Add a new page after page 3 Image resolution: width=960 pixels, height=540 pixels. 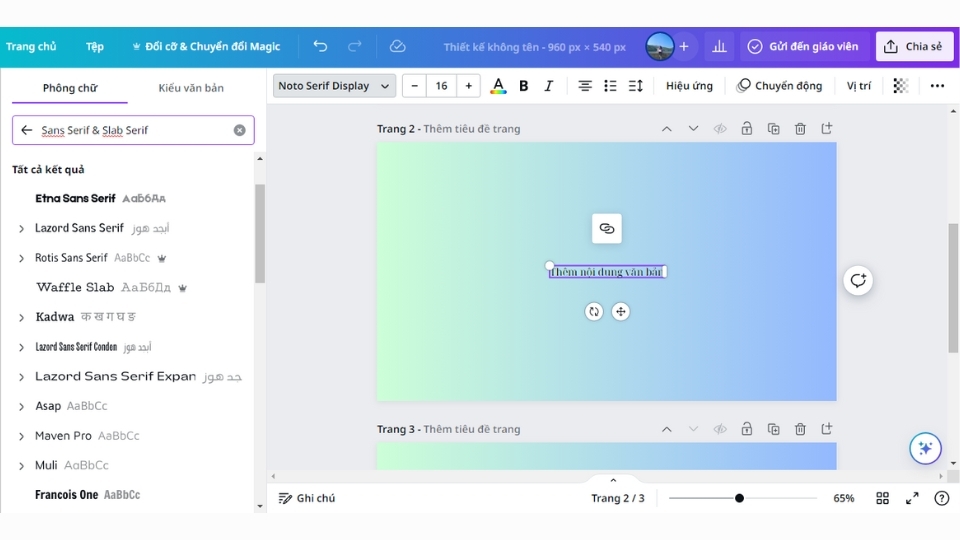tap(827, 429)
